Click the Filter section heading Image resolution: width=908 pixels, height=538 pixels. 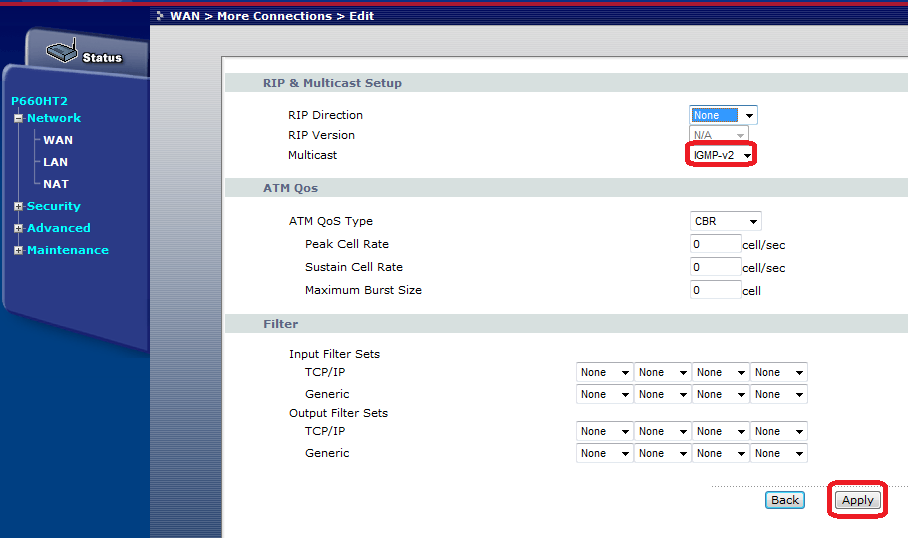point(281,324)
